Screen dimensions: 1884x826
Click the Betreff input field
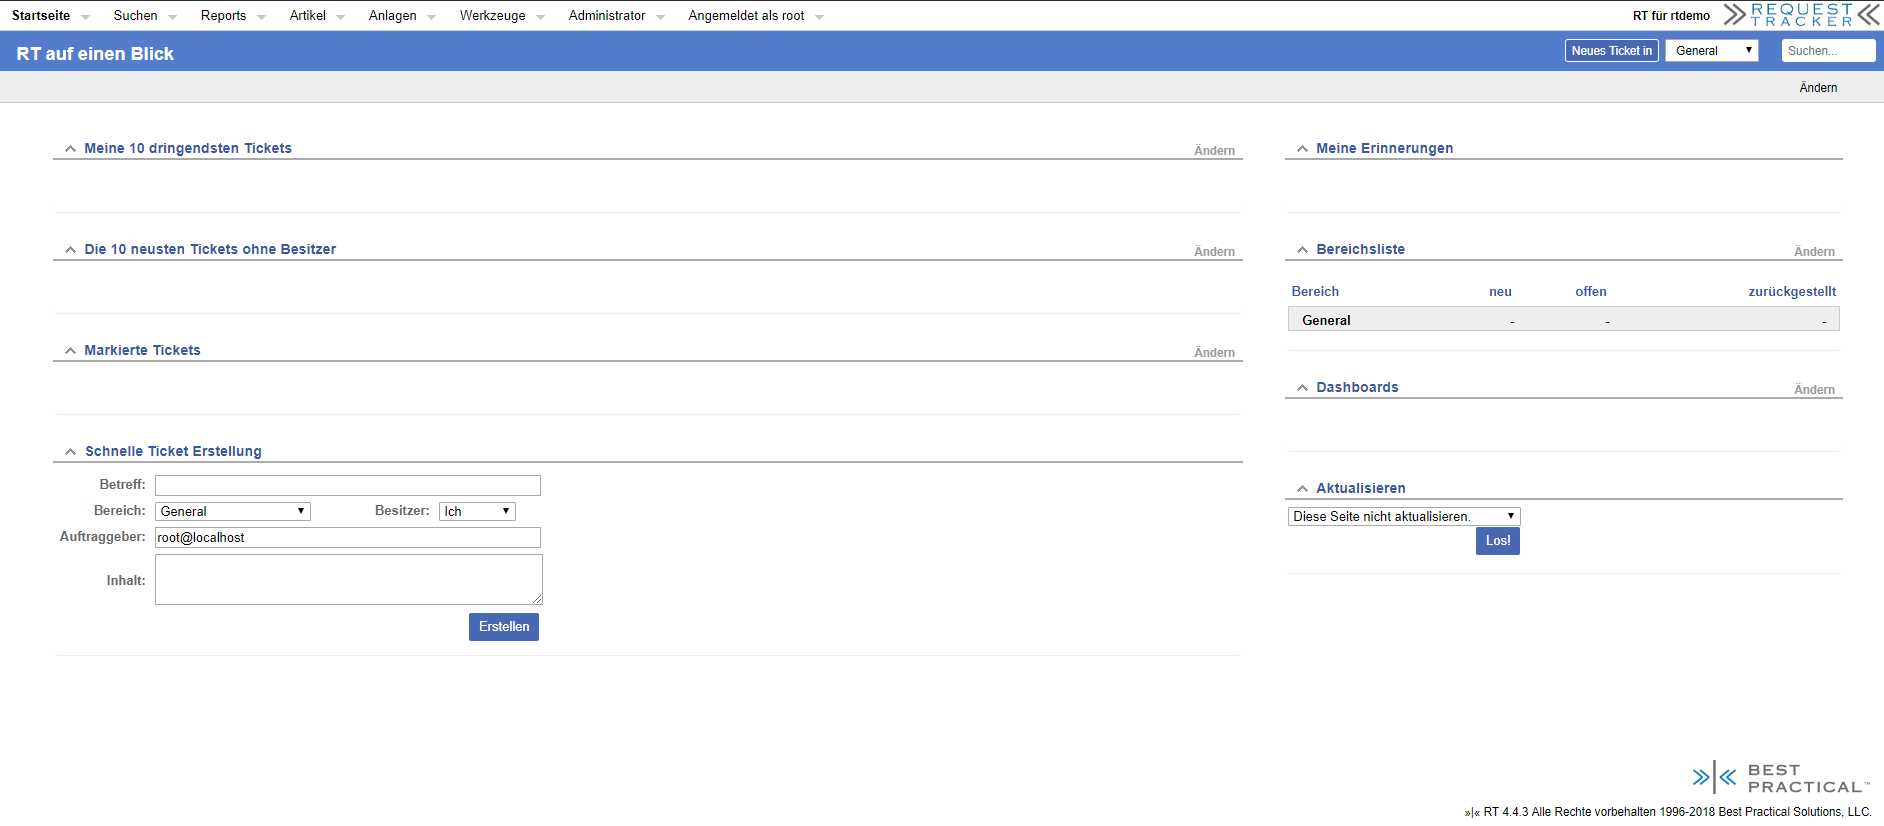click(x=347, y=486)
